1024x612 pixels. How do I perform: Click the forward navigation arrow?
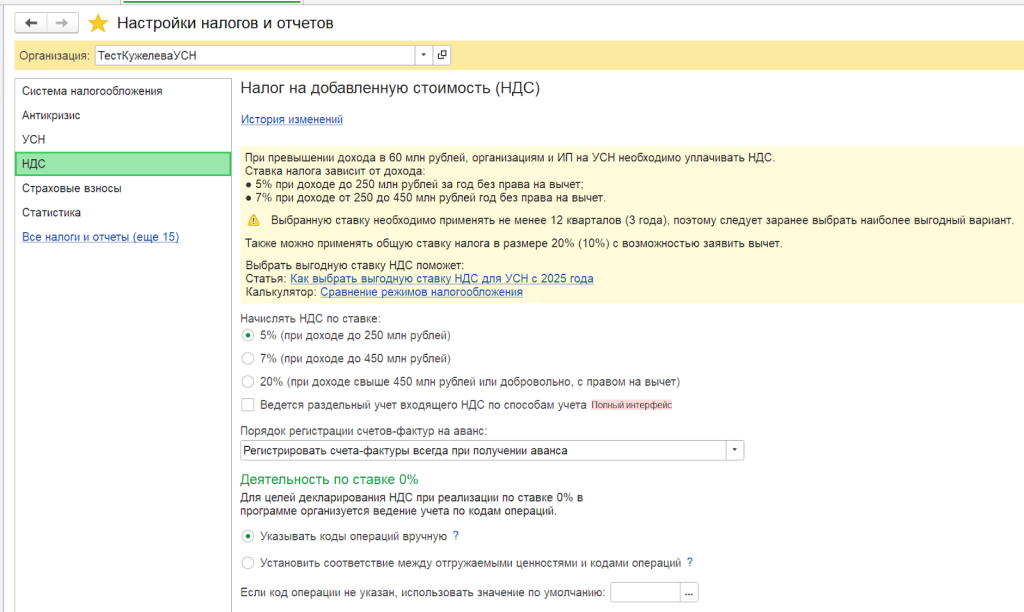point(62,23)
